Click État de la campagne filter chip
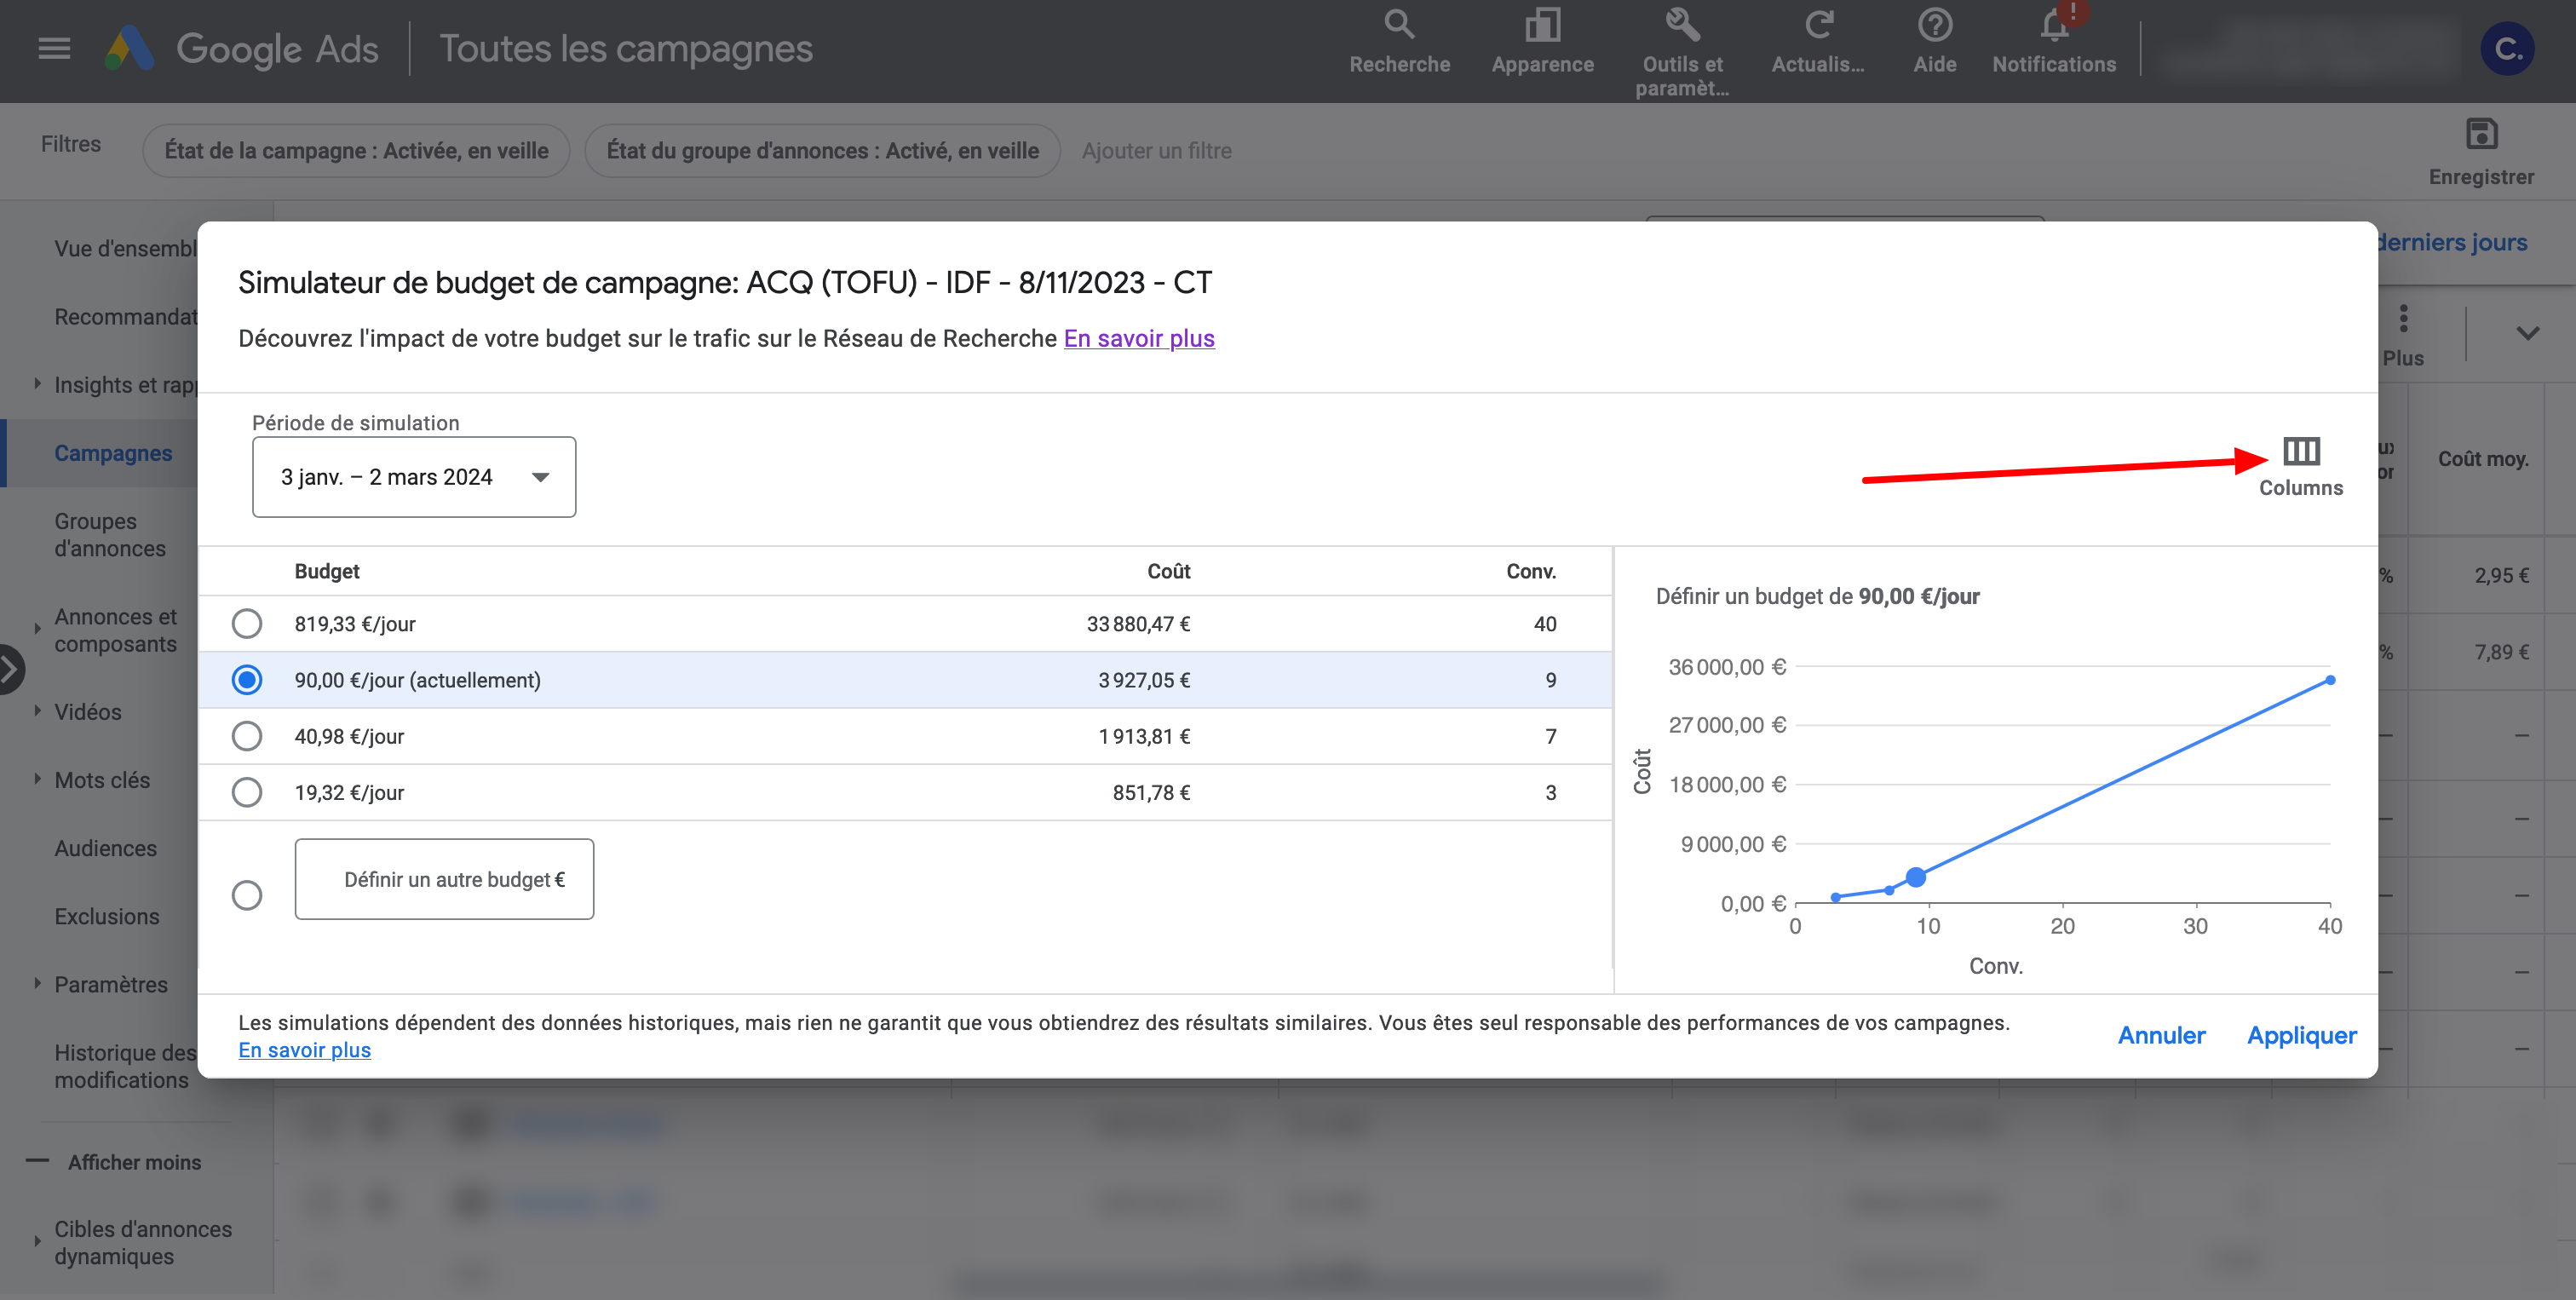The image size is (2576, 1300). click(356, 150)
